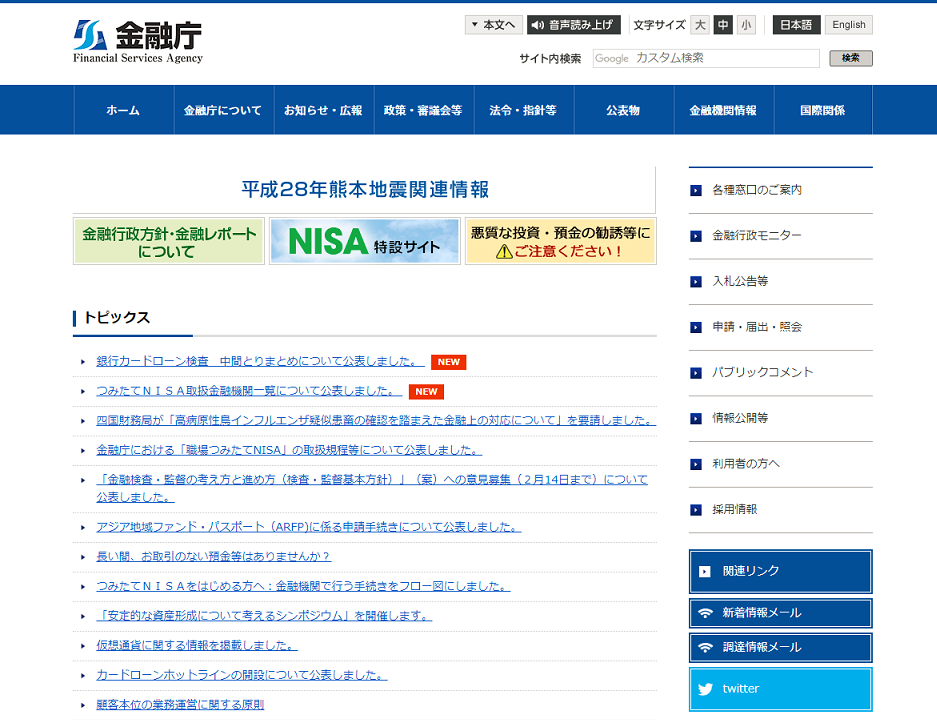The width and height of the screenshot is (937, 720).
Task: Set text size to large (大)
Action: point(700,25)
